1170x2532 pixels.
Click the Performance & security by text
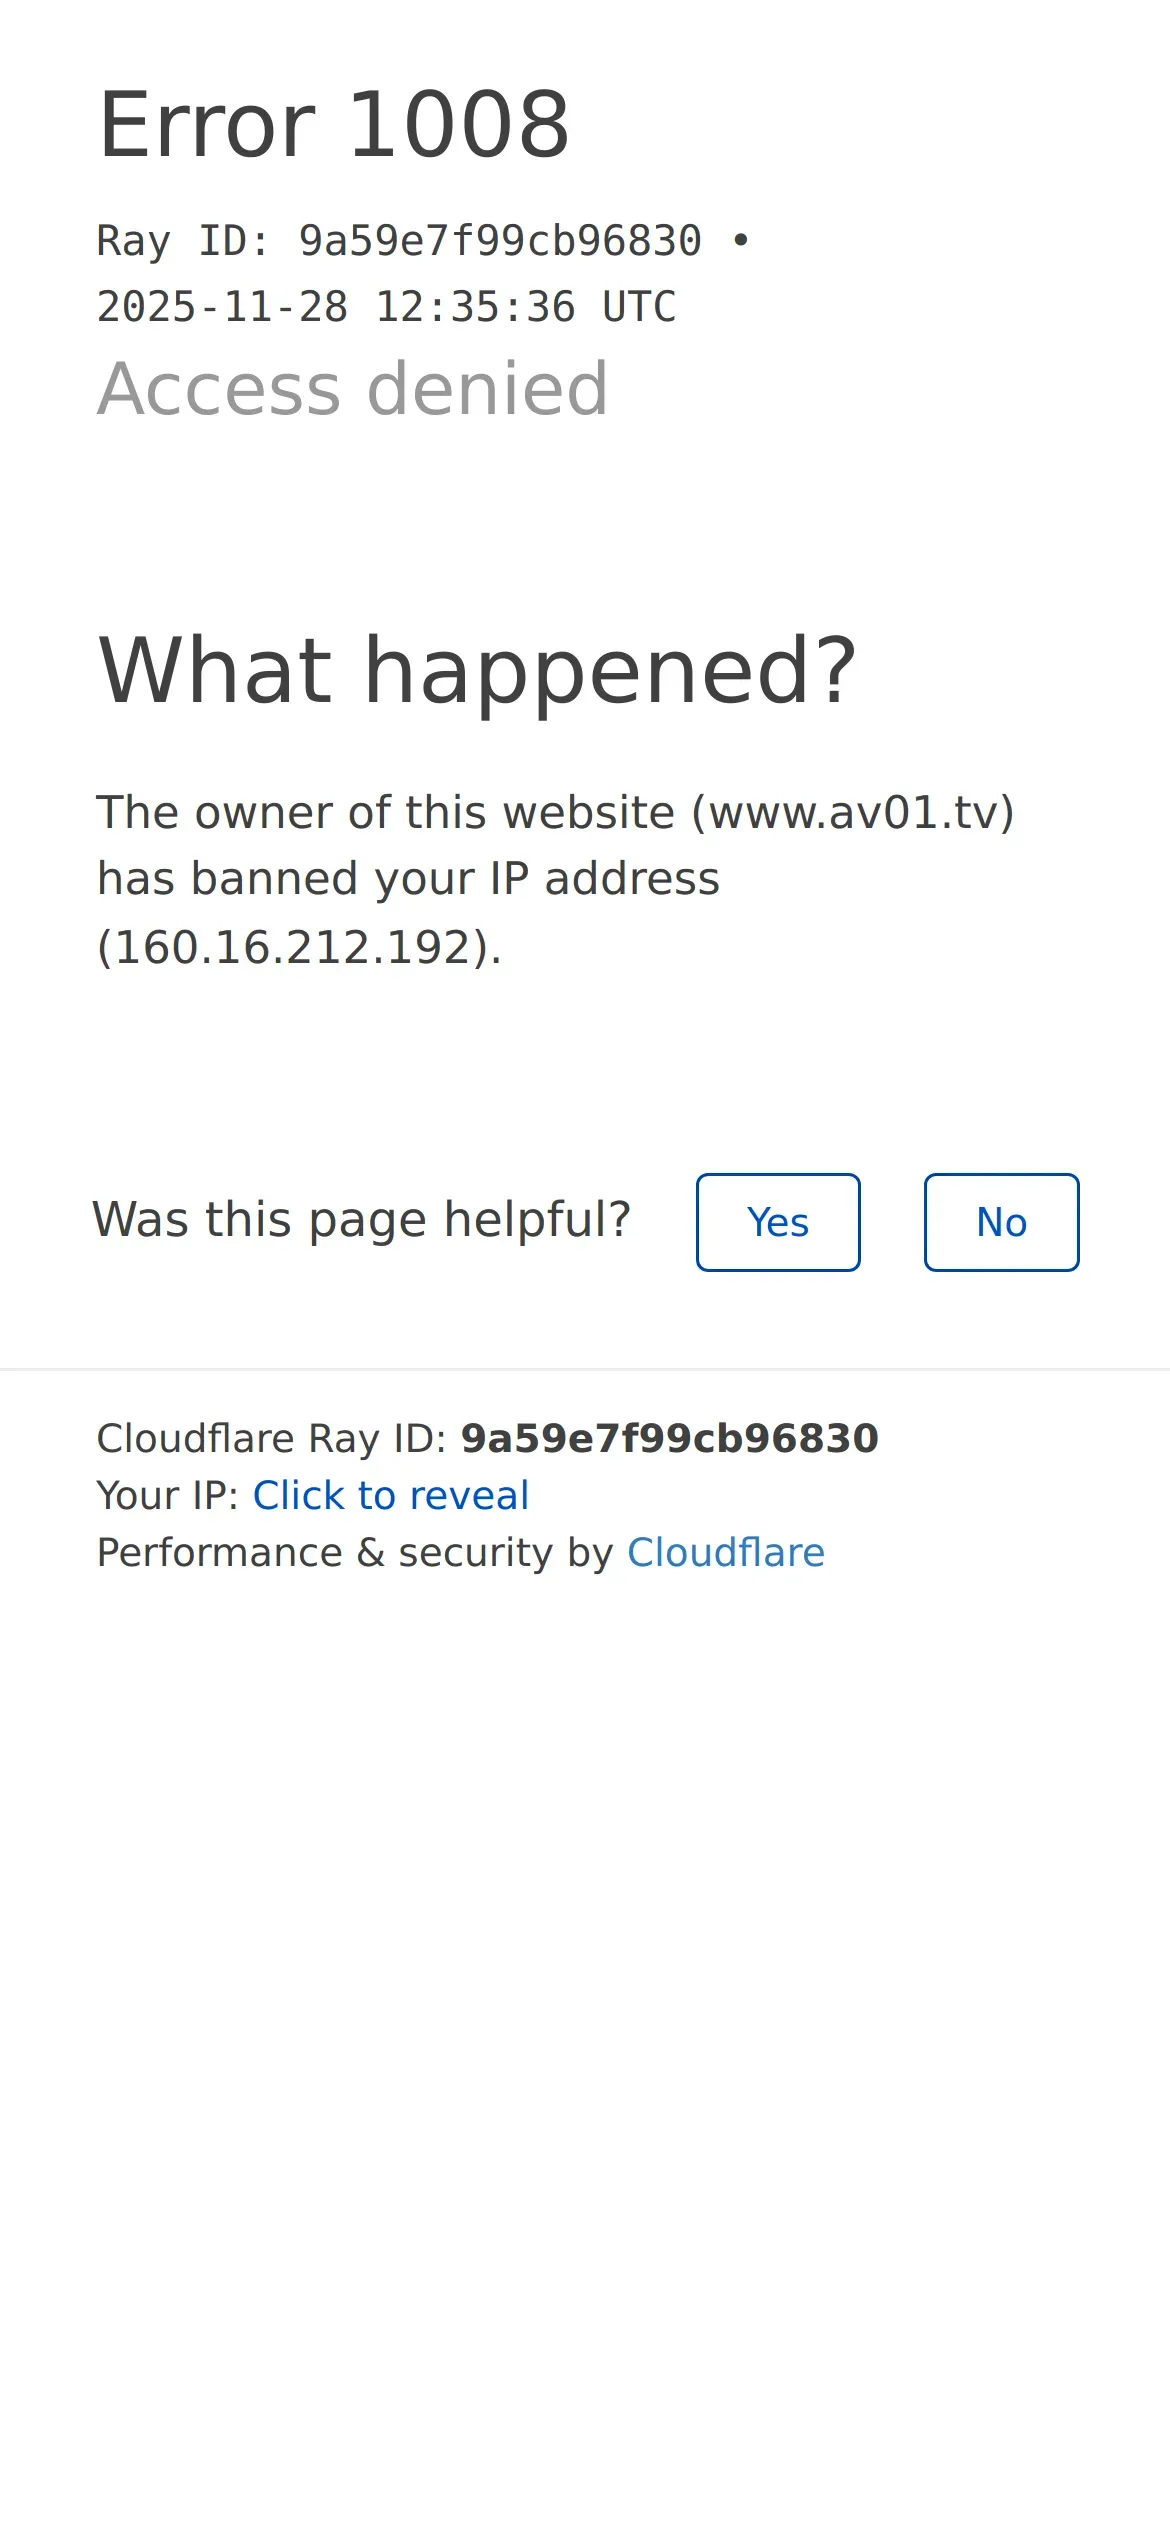[x=355, y=1552]
